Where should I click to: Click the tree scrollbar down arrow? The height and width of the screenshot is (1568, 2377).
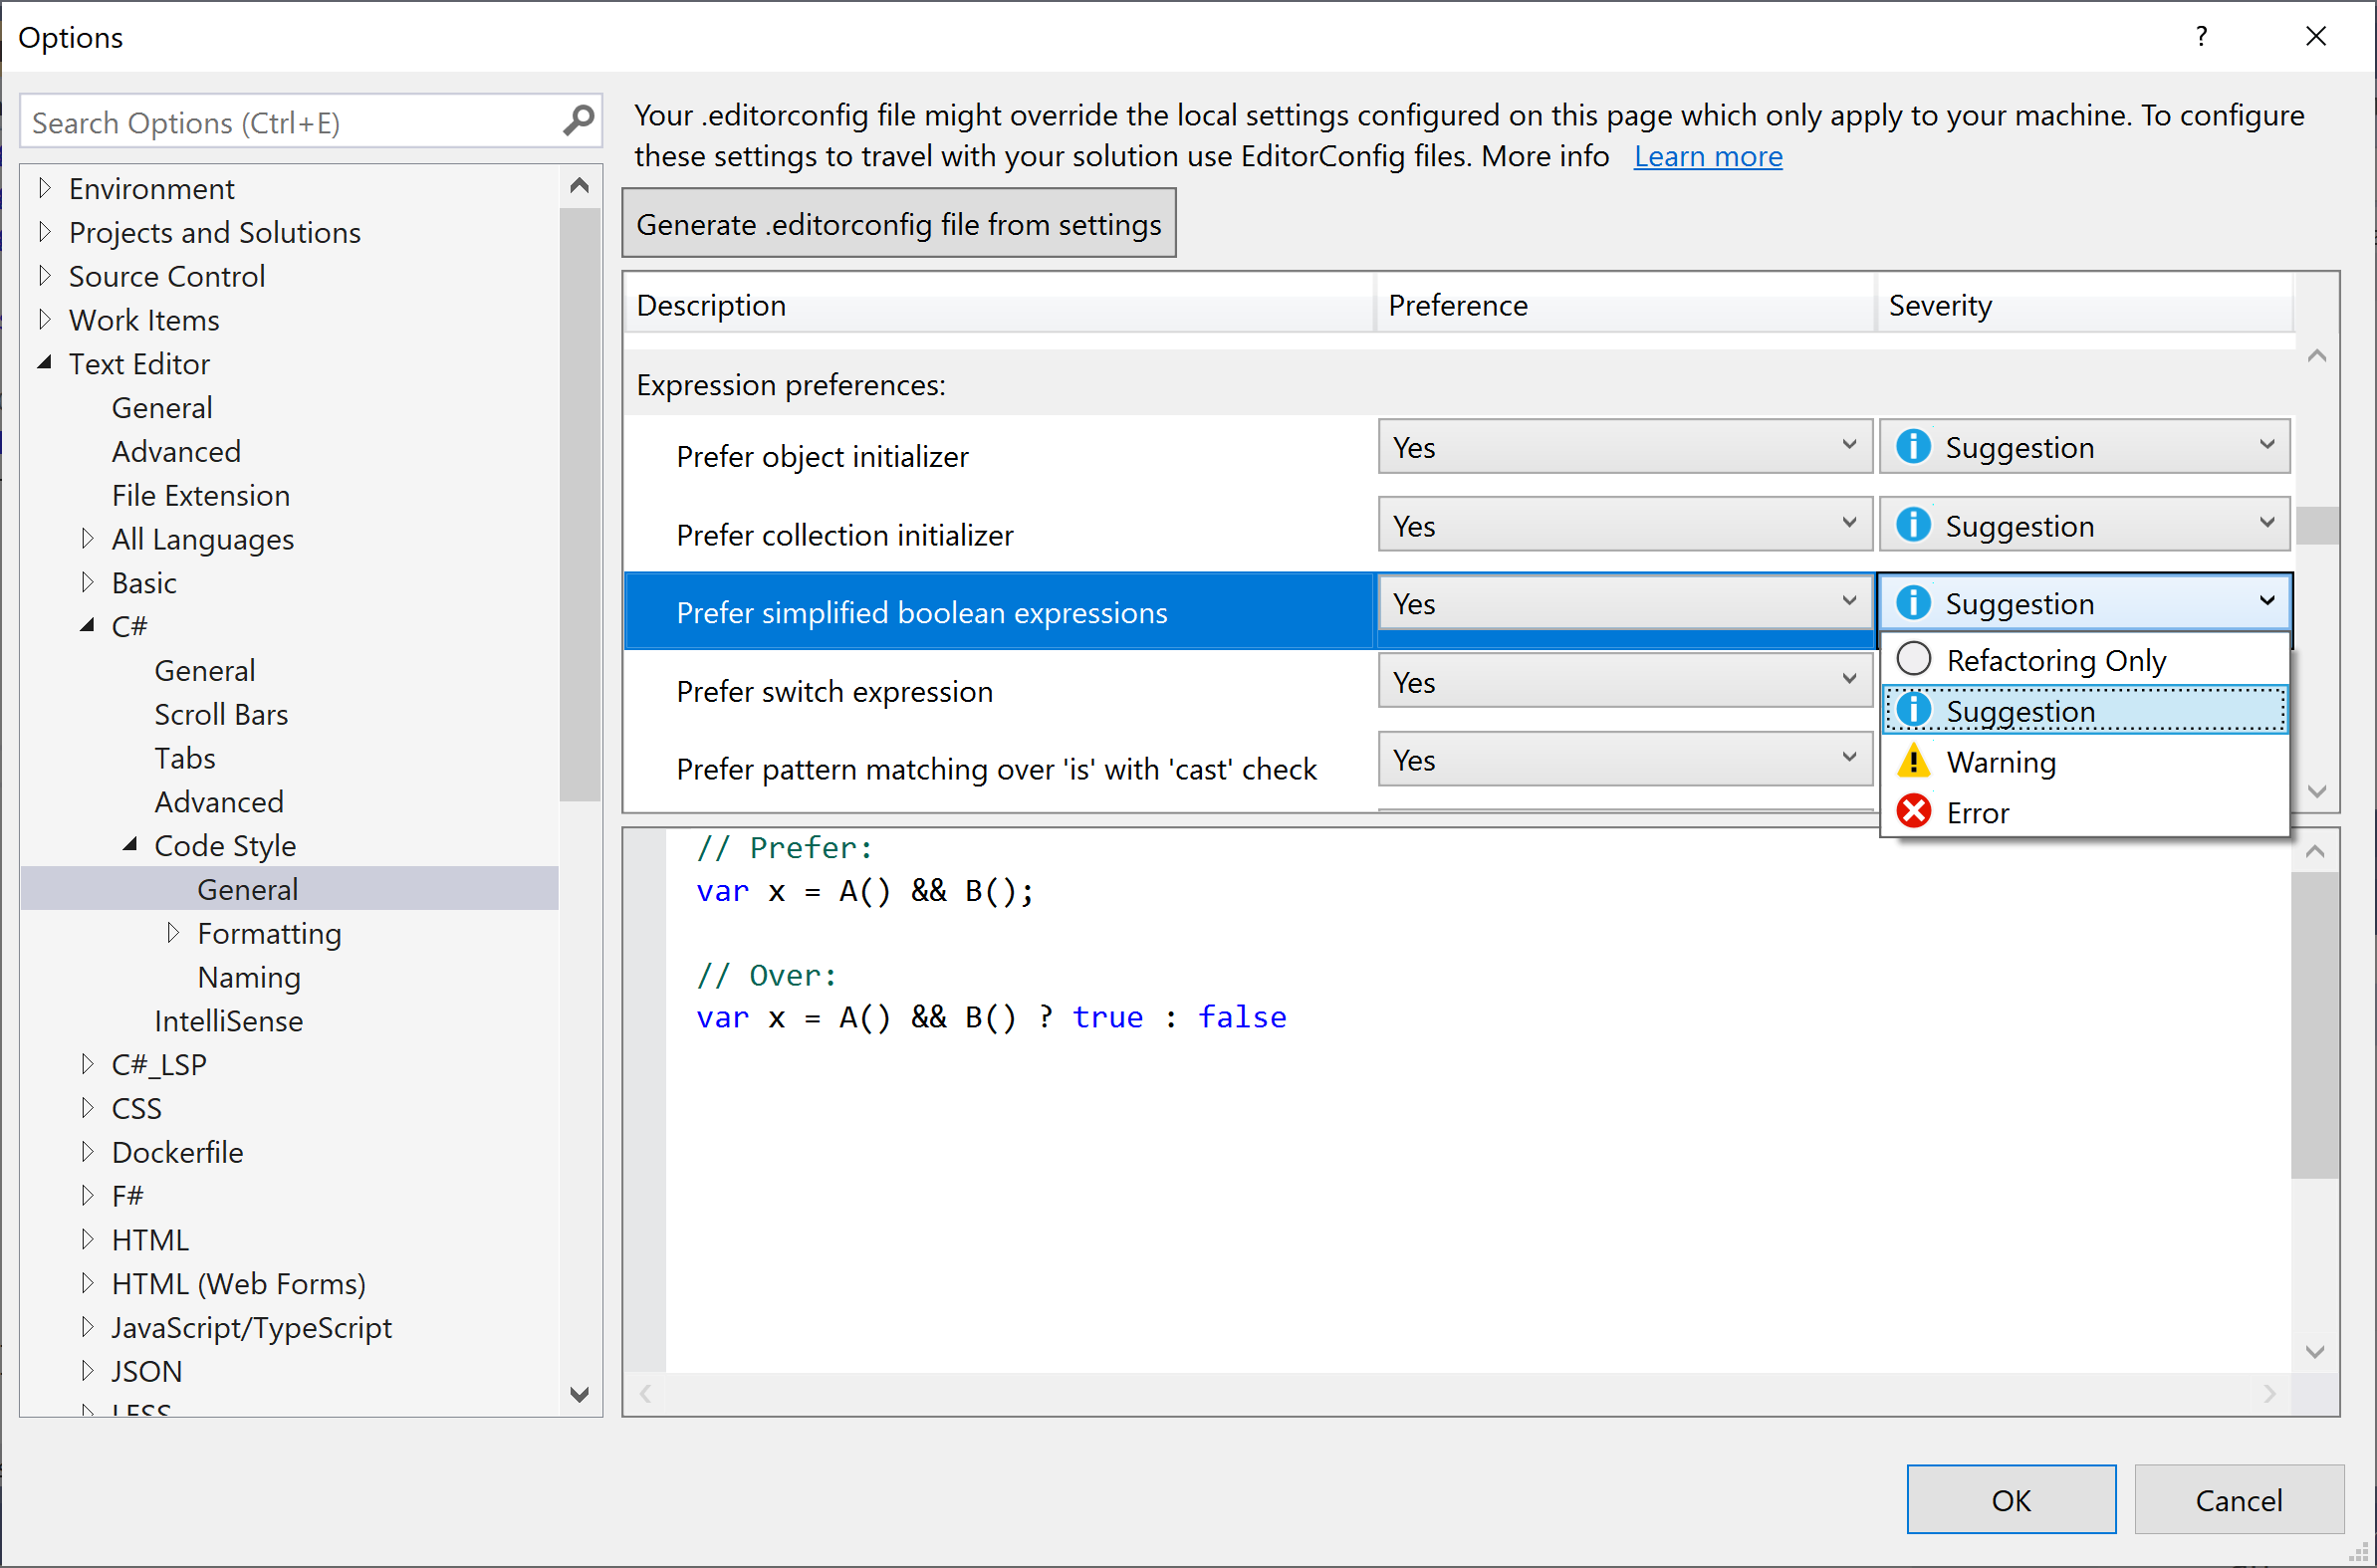click(579, 1394)
